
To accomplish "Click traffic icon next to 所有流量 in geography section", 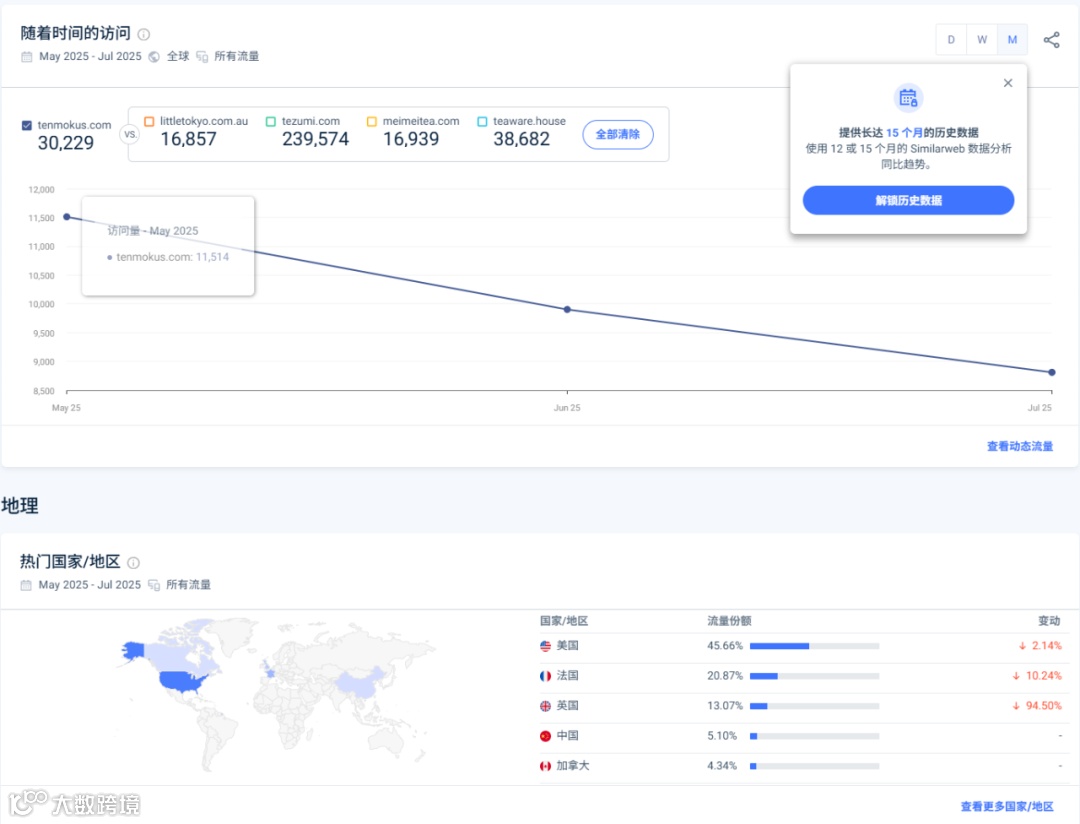I will pyautogui.click(x=154, y=585).
